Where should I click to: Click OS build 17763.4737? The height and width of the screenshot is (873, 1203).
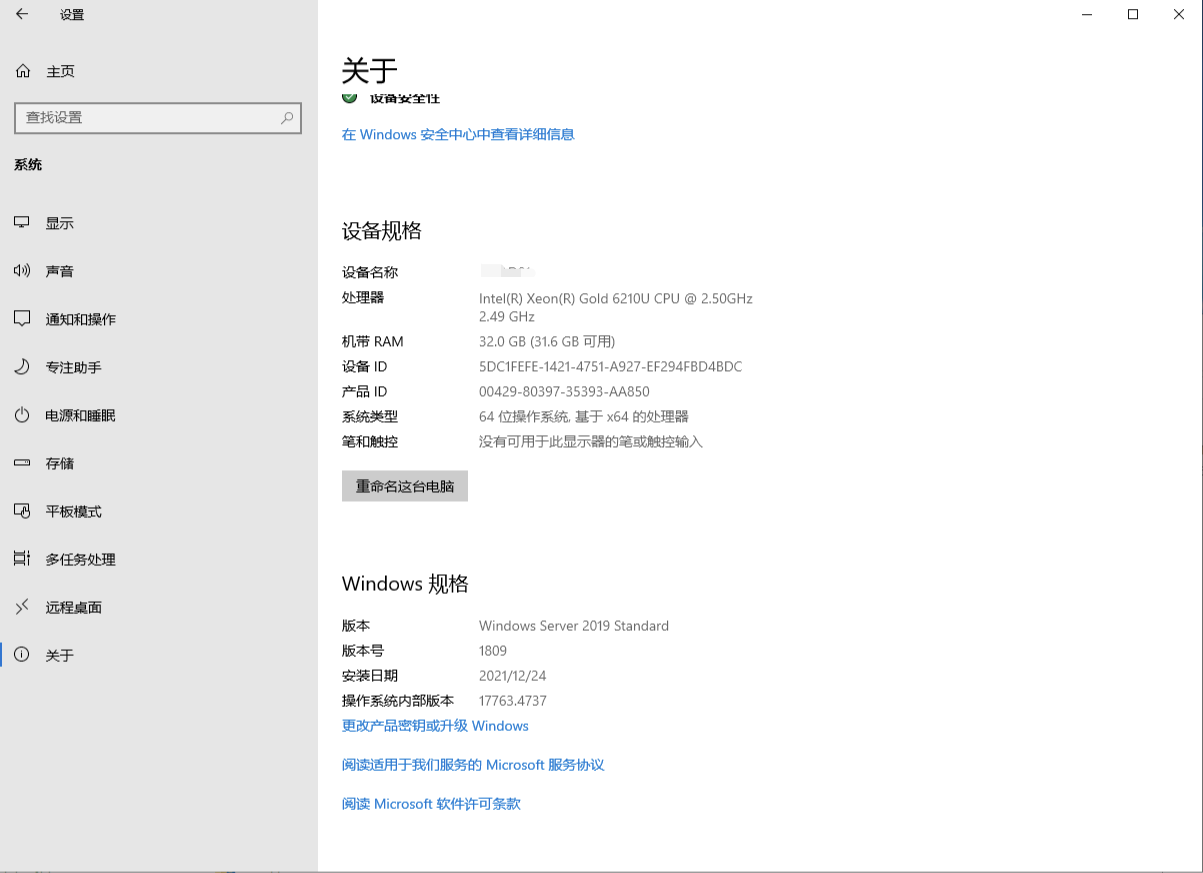point(513,701)
